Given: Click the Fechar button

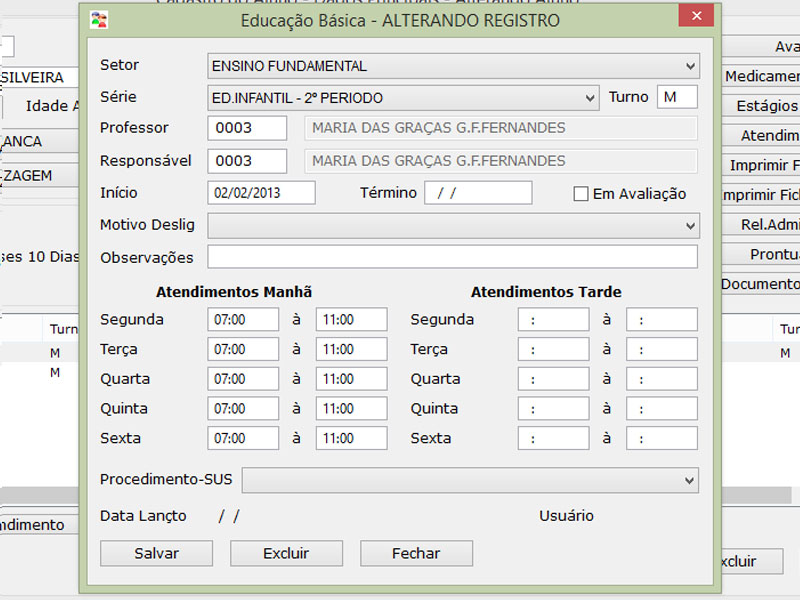Looking at the screenshot, I should coord(416,553).
